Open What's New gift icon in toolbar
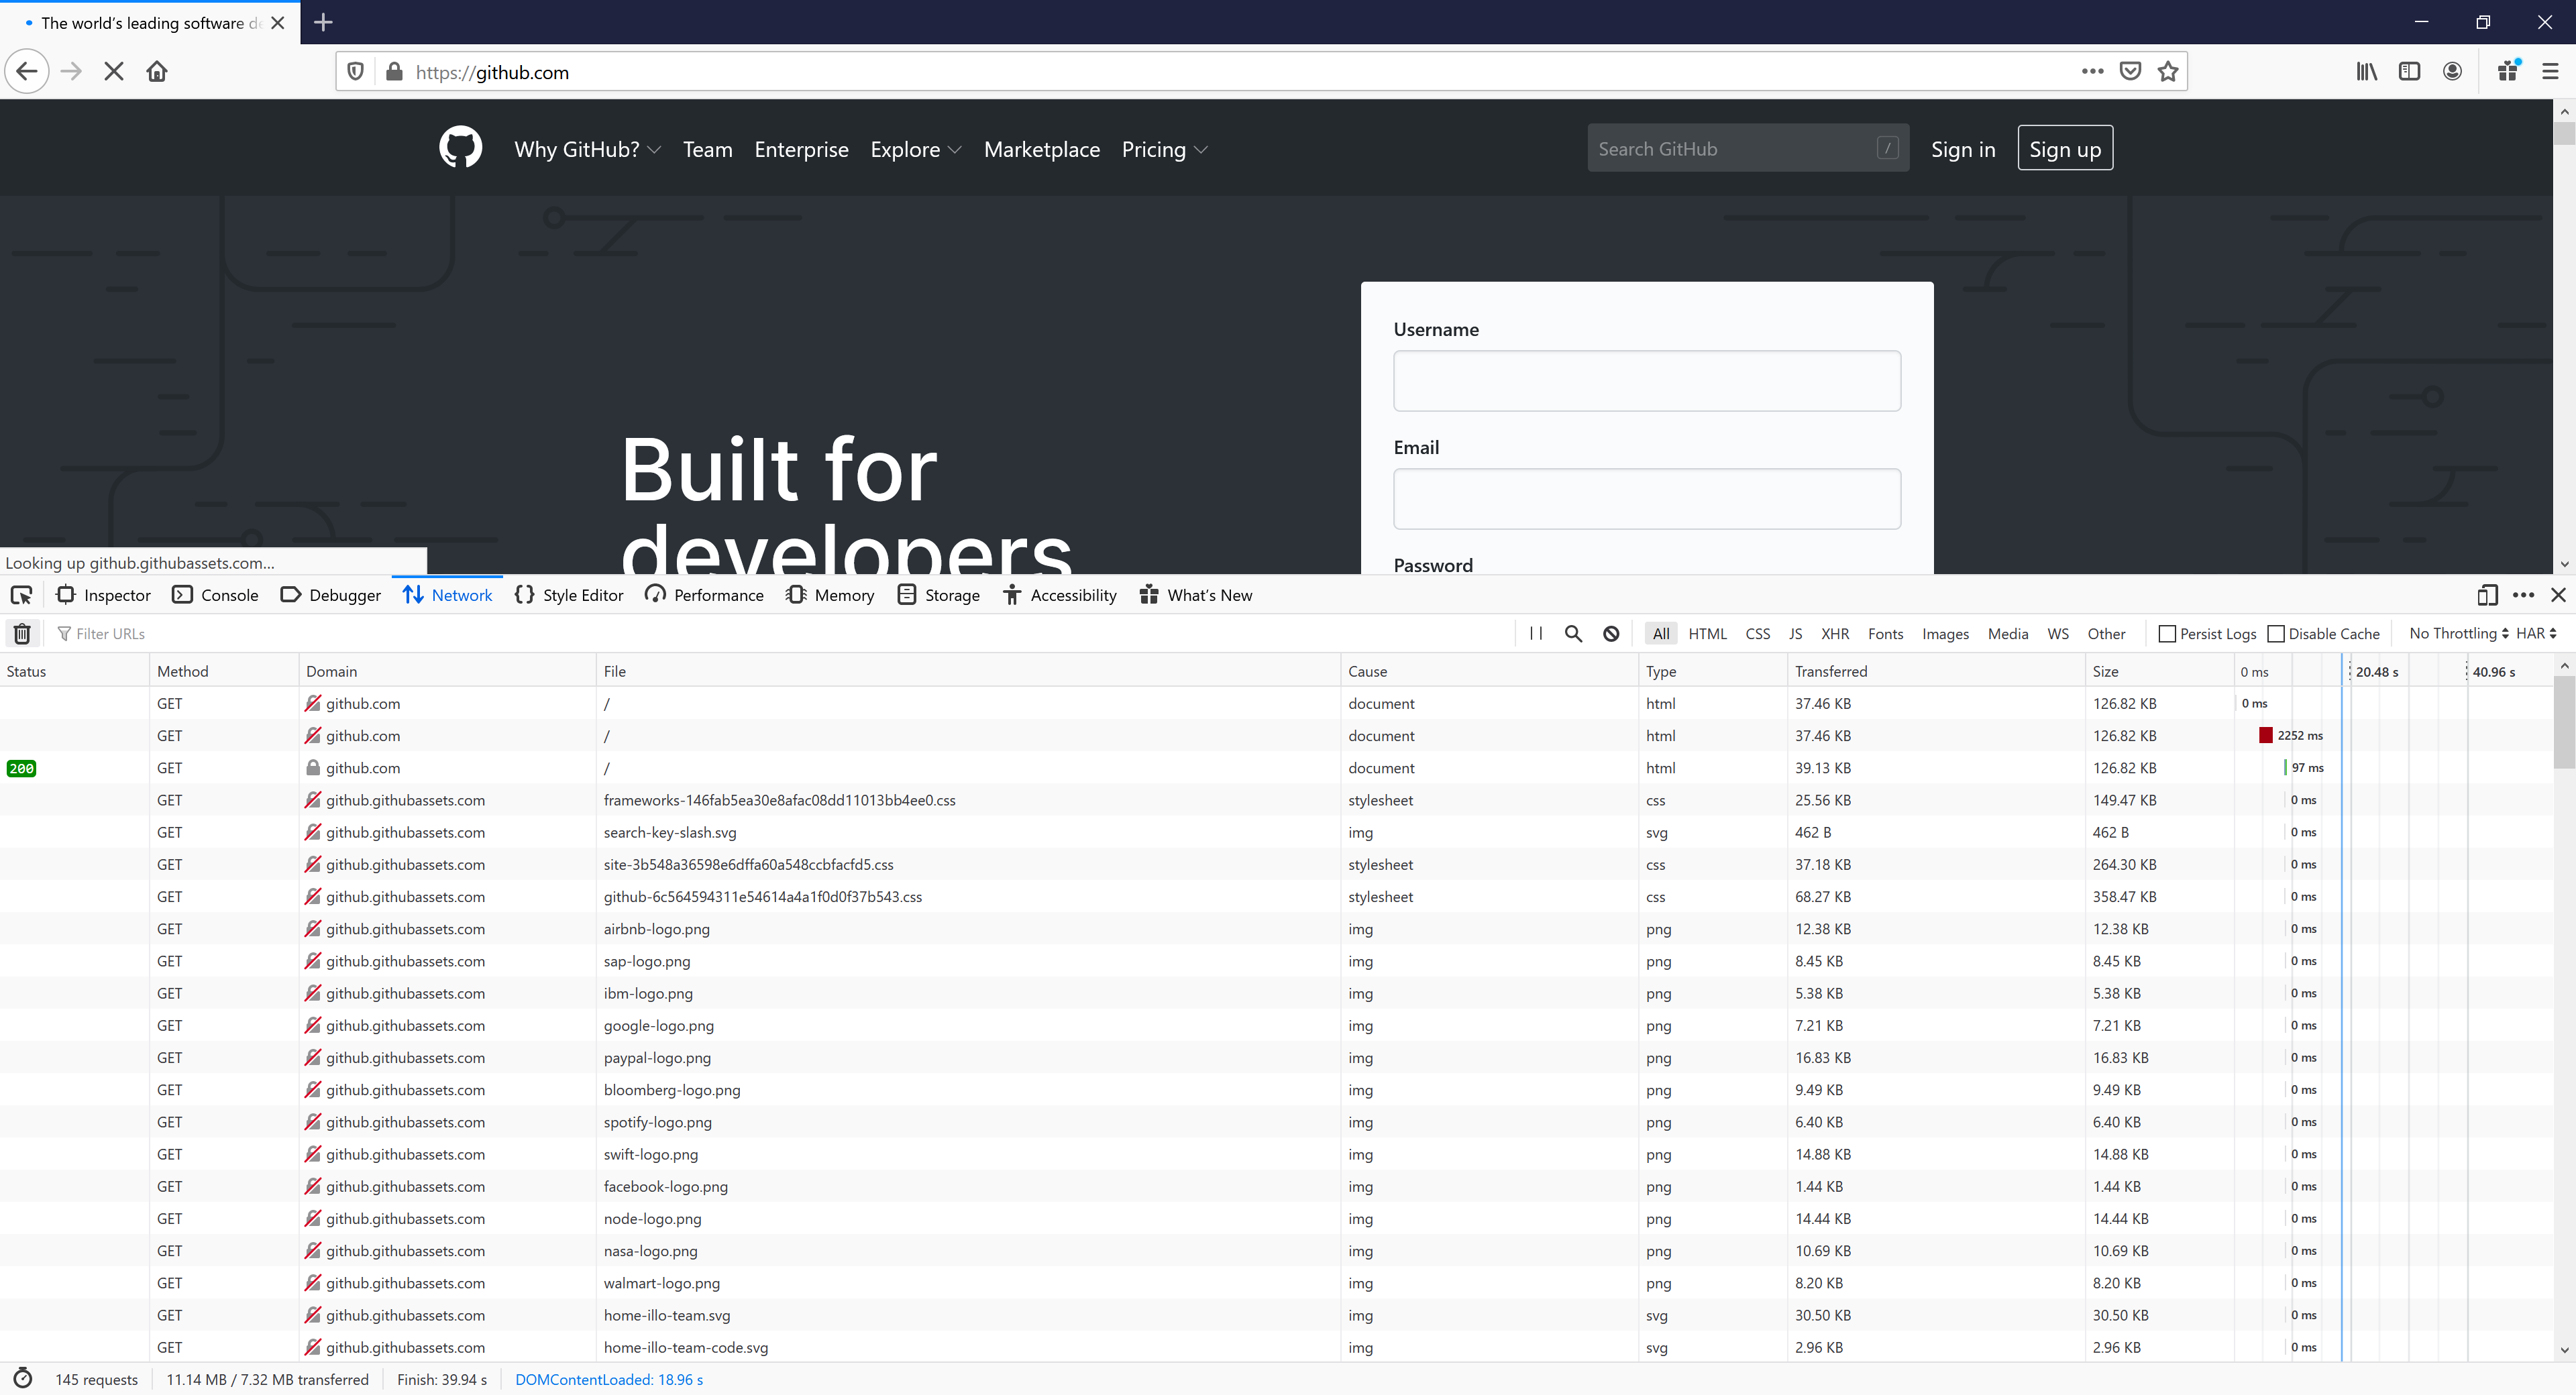The width and height of the screenshot is (2576, 1395). (x=2508, y=72)
